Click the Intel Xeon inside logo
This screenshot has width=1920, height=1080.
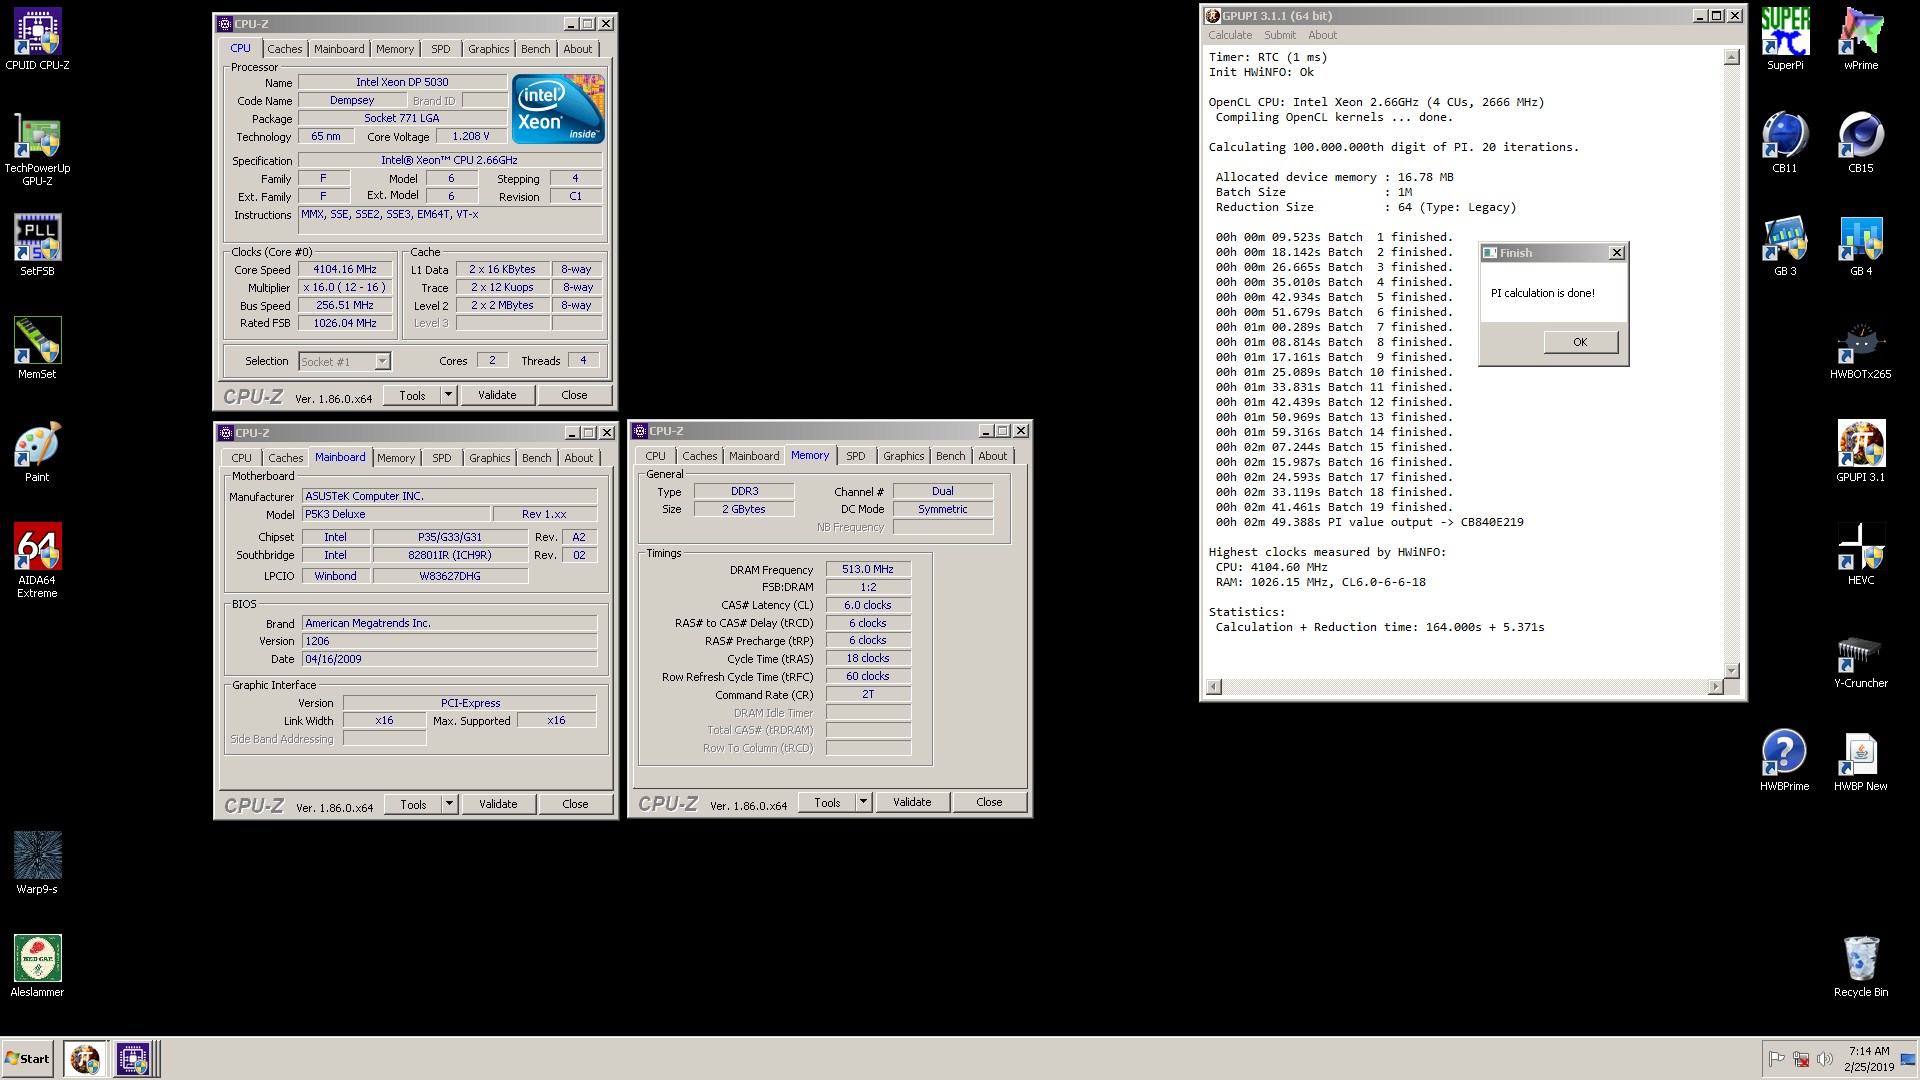(x=558, y=108)
